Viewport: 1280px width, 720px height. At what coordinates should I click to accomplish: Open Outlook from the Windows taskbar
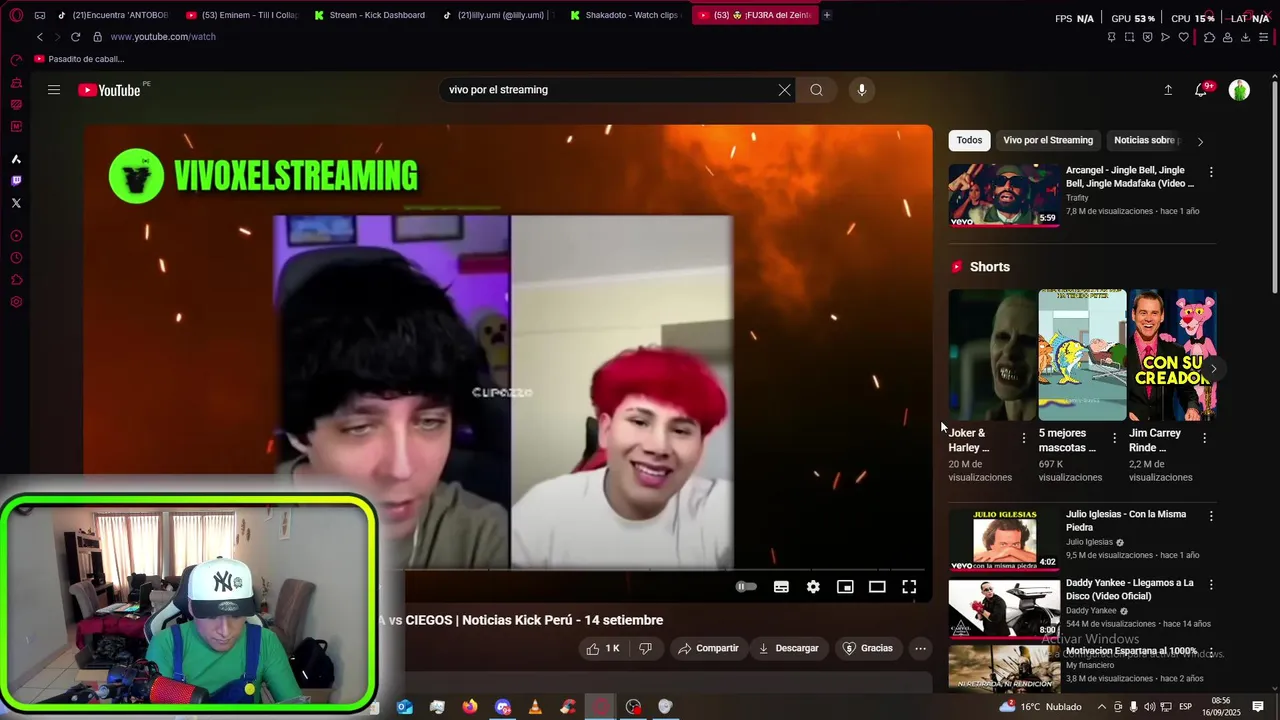(x=404, y=707)
